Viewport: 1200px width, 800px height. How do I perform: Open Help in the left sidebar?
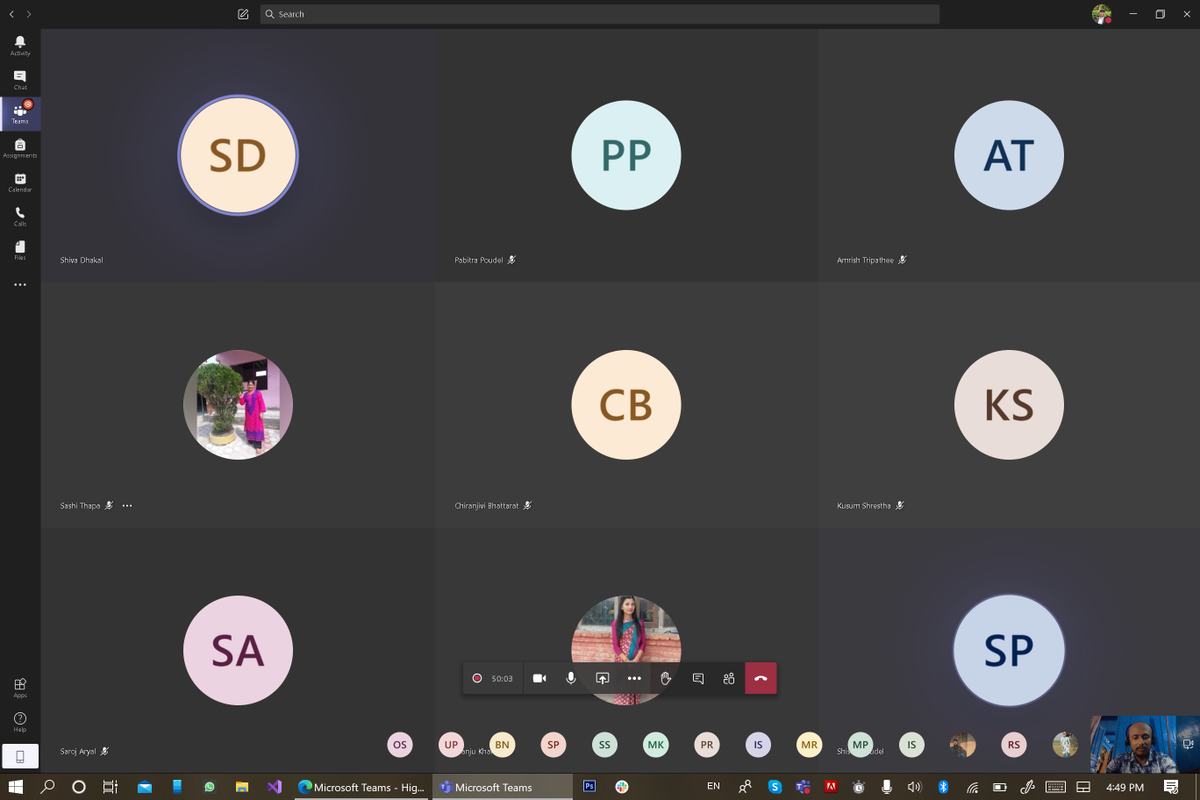pyautogui.click(x=20, y=721)
